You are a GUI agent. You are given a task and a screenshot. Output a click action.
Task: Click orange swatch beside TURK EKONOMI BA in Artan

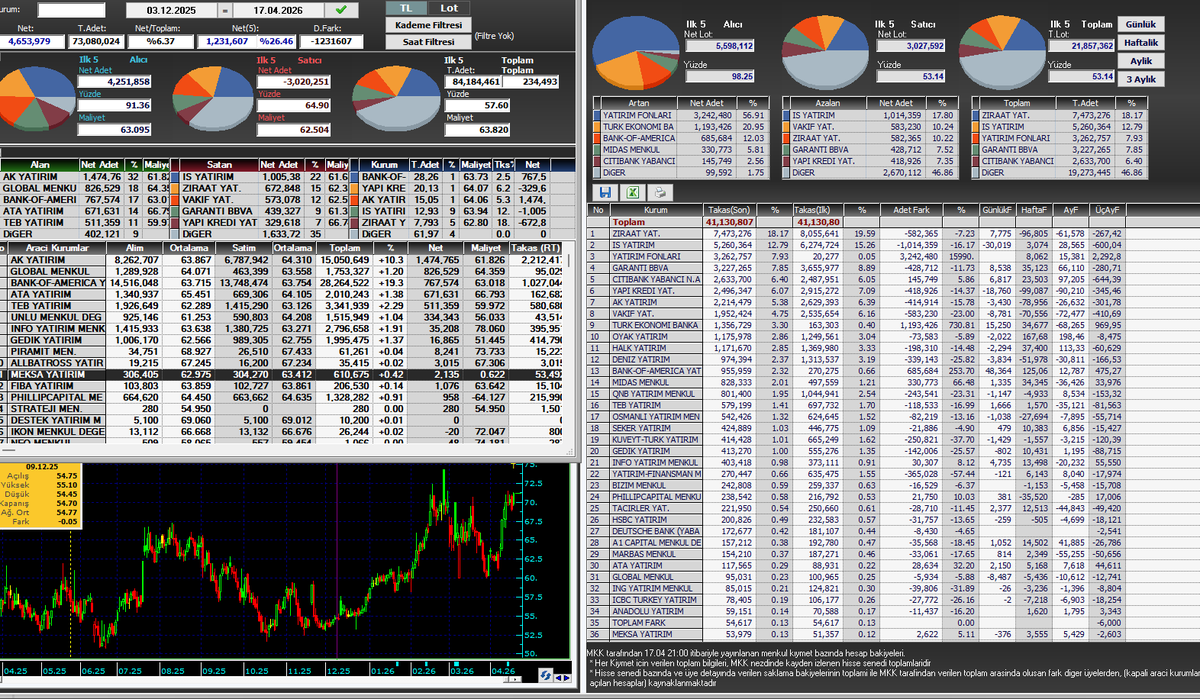pyautogui.click(x=598, y=127)
